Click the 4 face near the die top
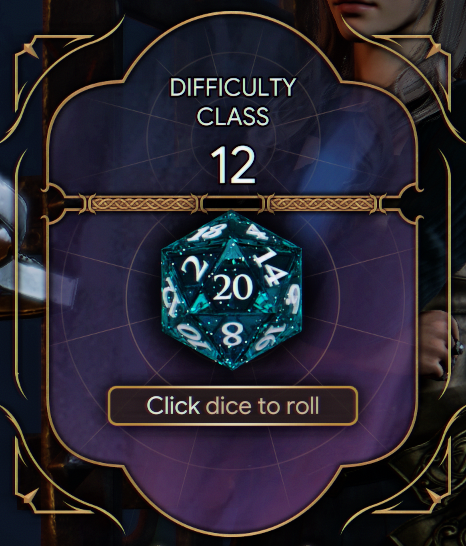 click(256, 231)
